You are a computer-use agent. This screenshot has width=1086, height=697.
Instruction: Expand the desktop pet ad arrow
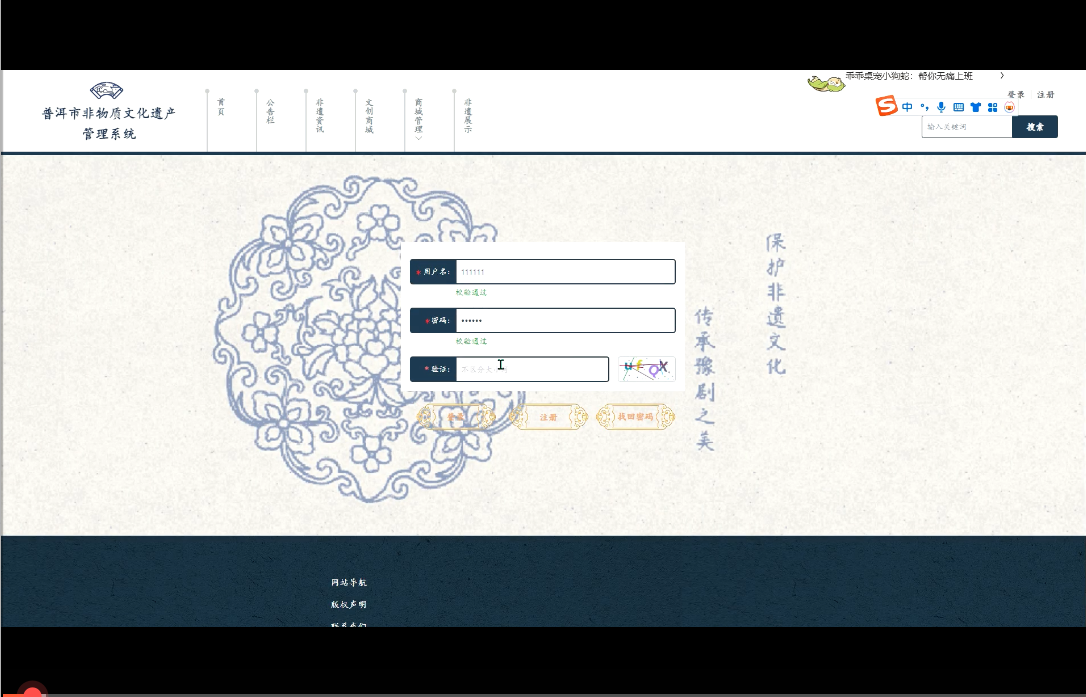[1002, 76]
